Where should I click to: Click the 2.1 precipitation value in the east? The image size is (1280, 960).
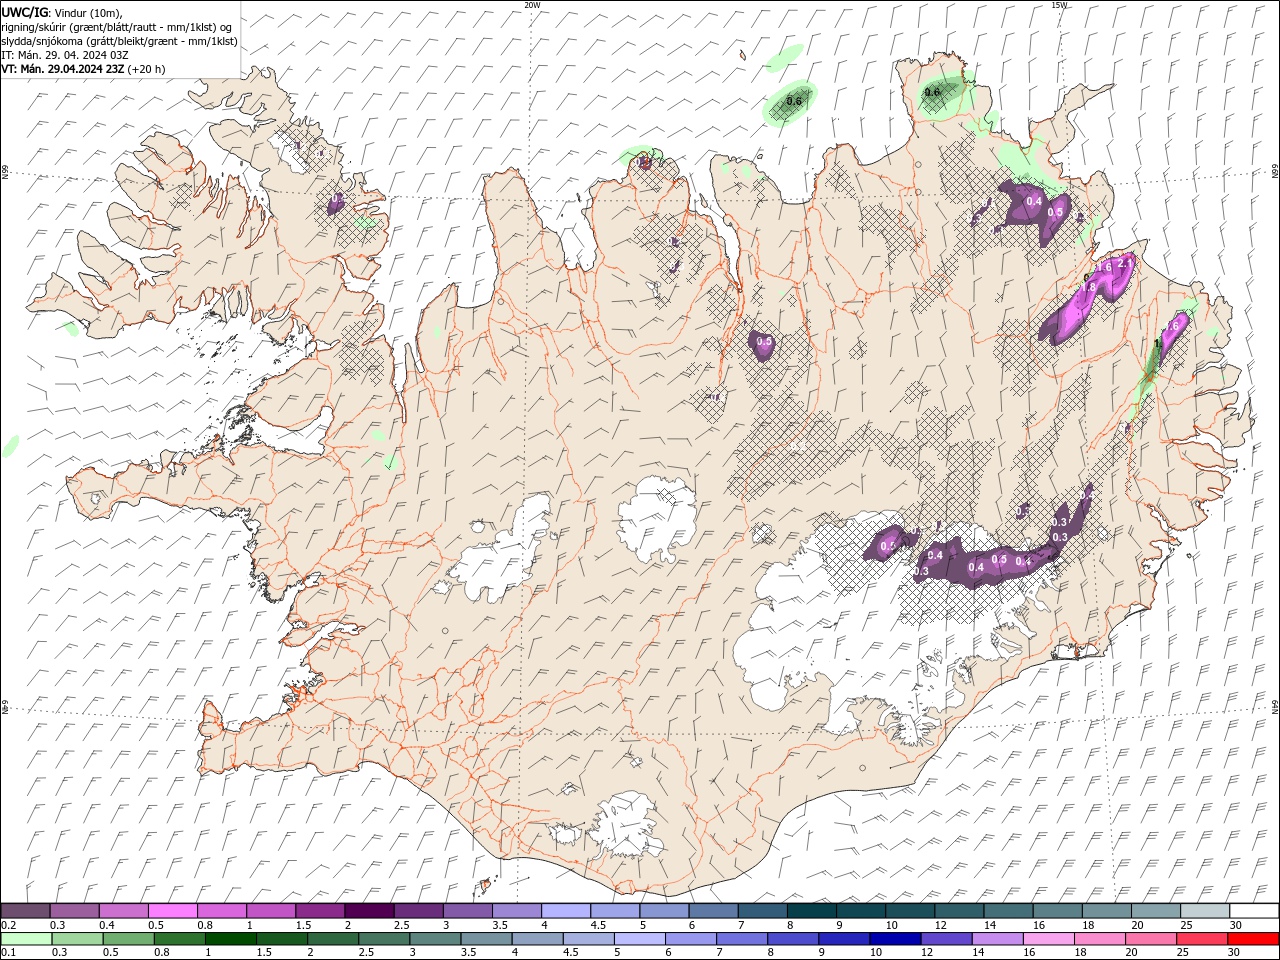click(x=1124, y=263)
